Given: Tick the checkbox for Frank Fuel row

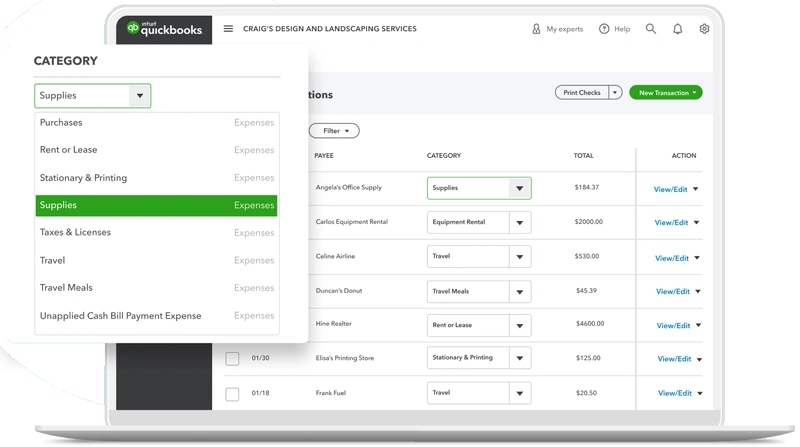Looking at the screenshot, I should (232, 394).
